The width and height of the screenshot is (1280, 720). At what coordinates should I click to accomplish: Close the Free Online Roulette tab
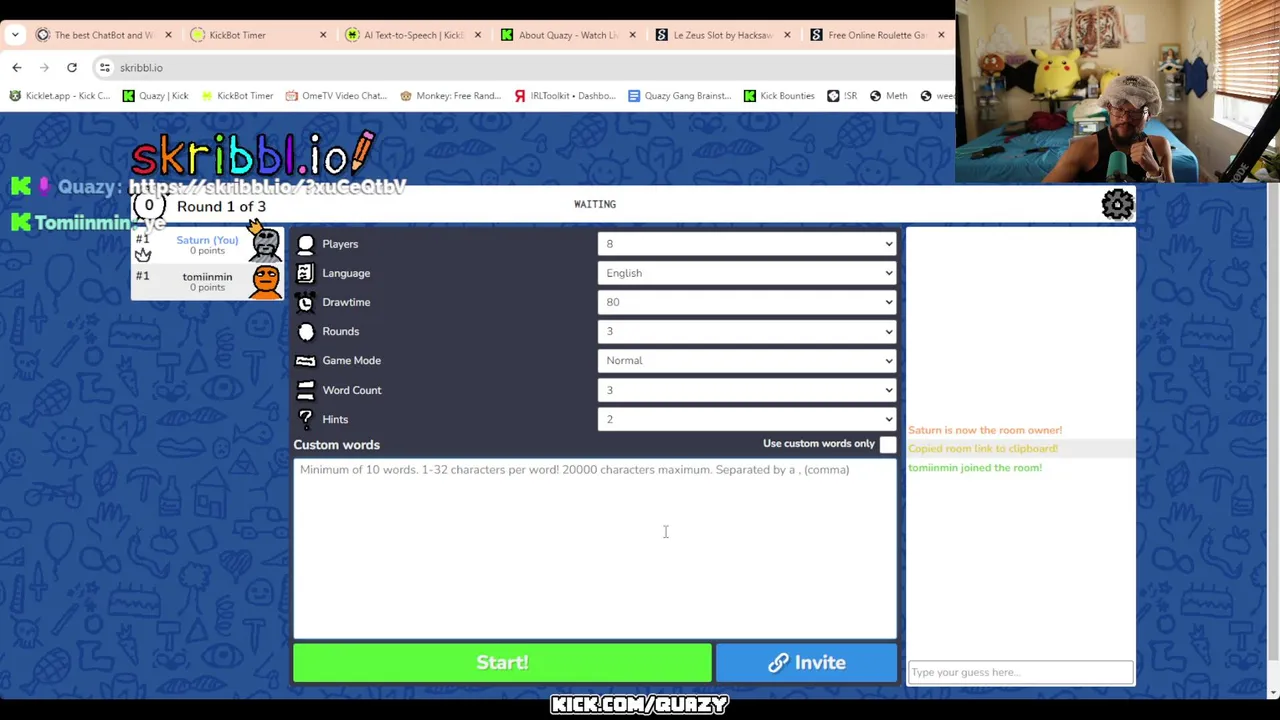click(x=941, y=35)
